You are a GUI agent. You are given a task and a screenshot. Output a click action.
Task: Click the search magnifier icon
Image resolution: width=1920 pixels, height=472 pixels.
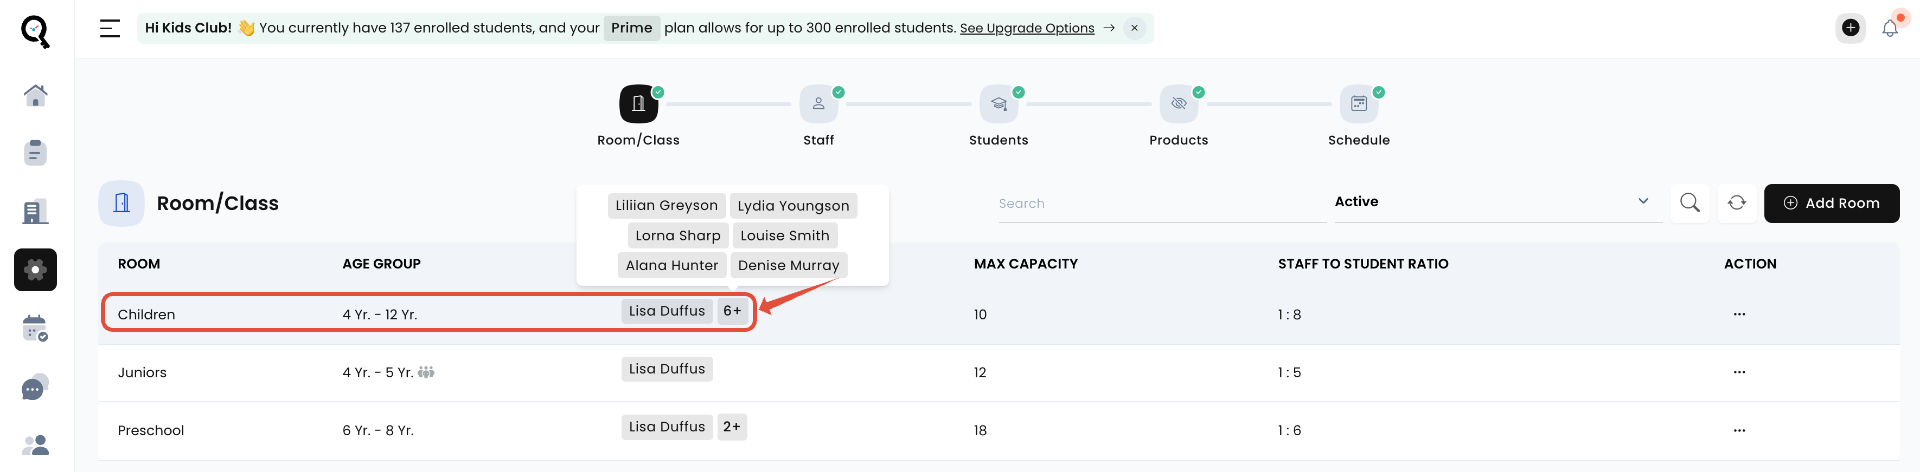[x=1690, y=203]
